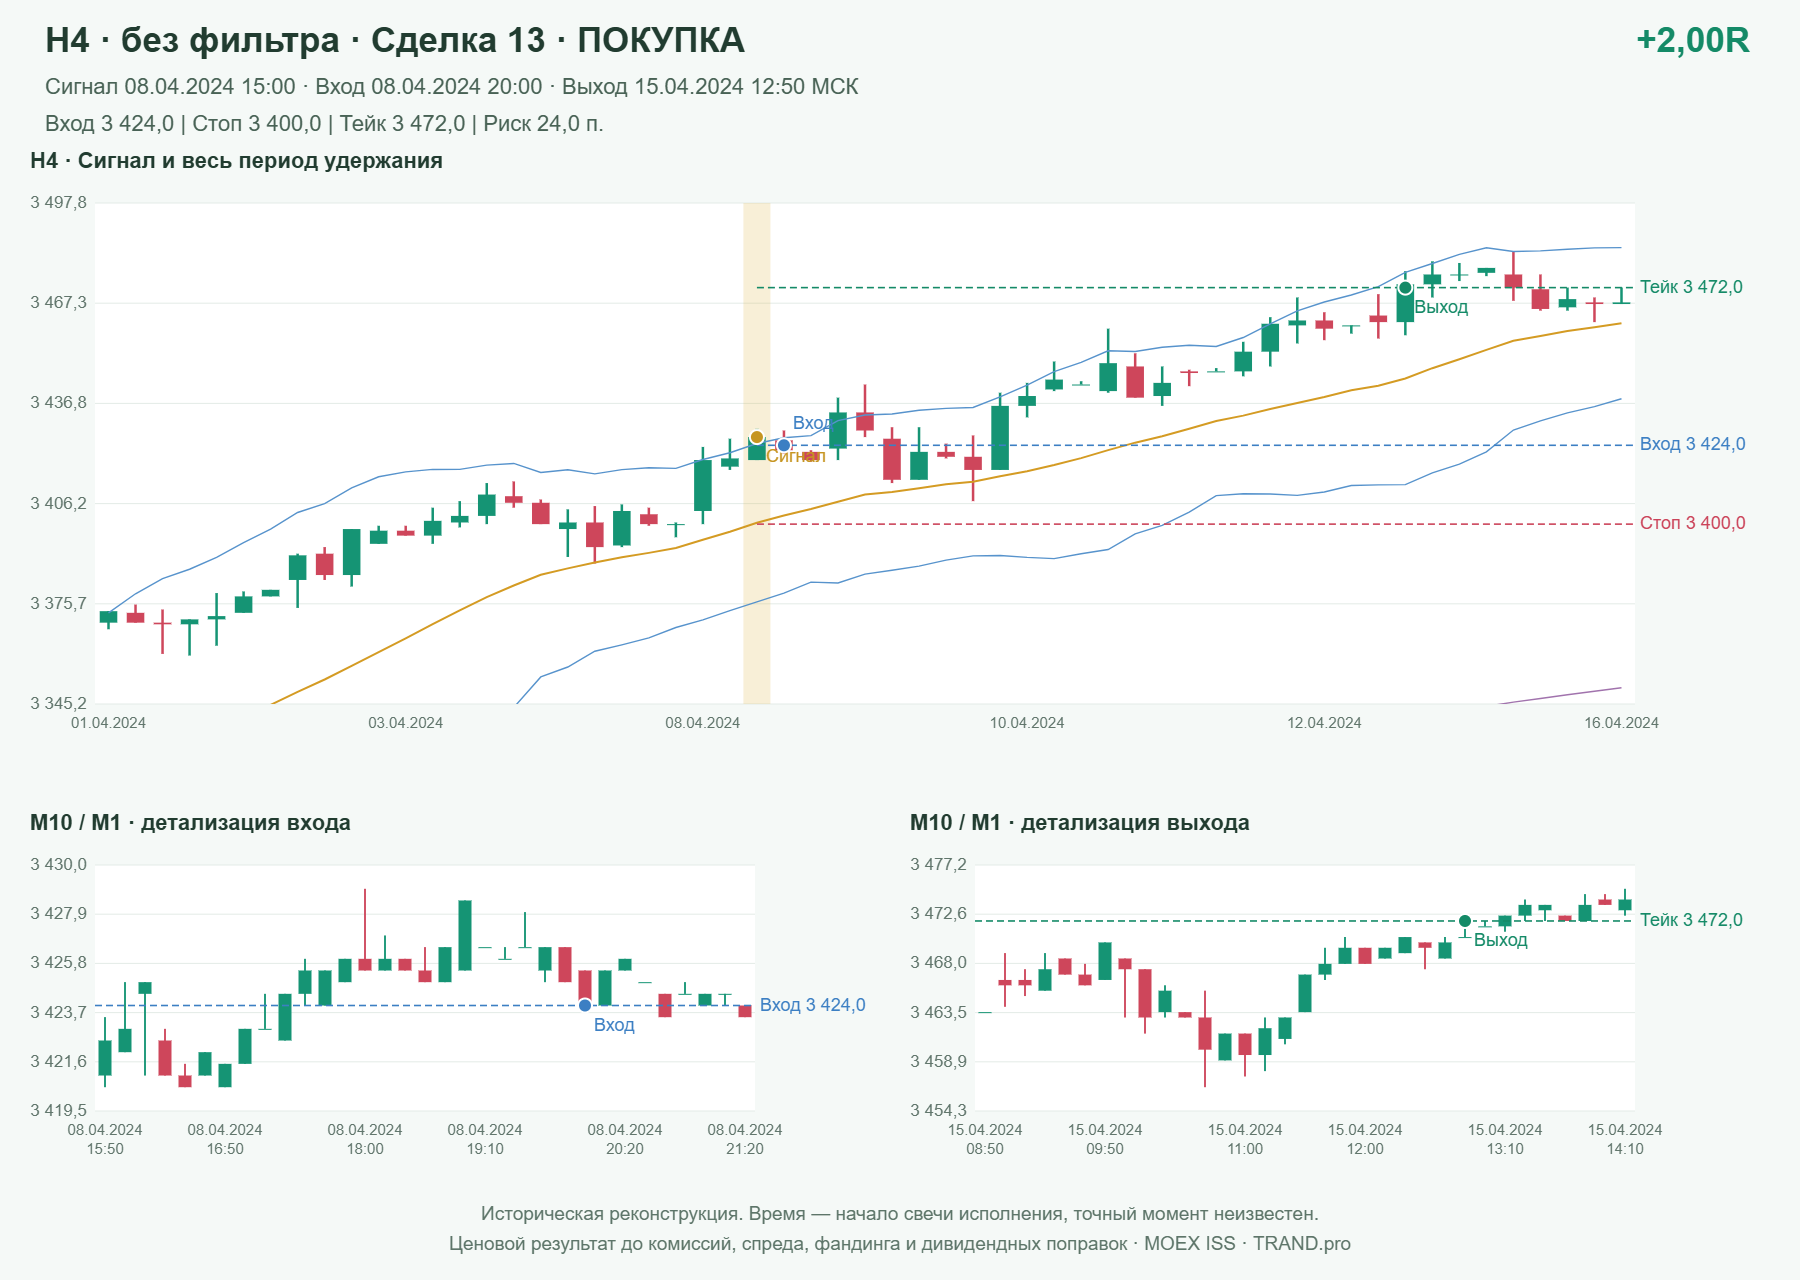The height and width of the screenshot is (1280, 1800).
Task: Click the y-axis value 3 430,0 in entry chart
Action: click(58, 865)
